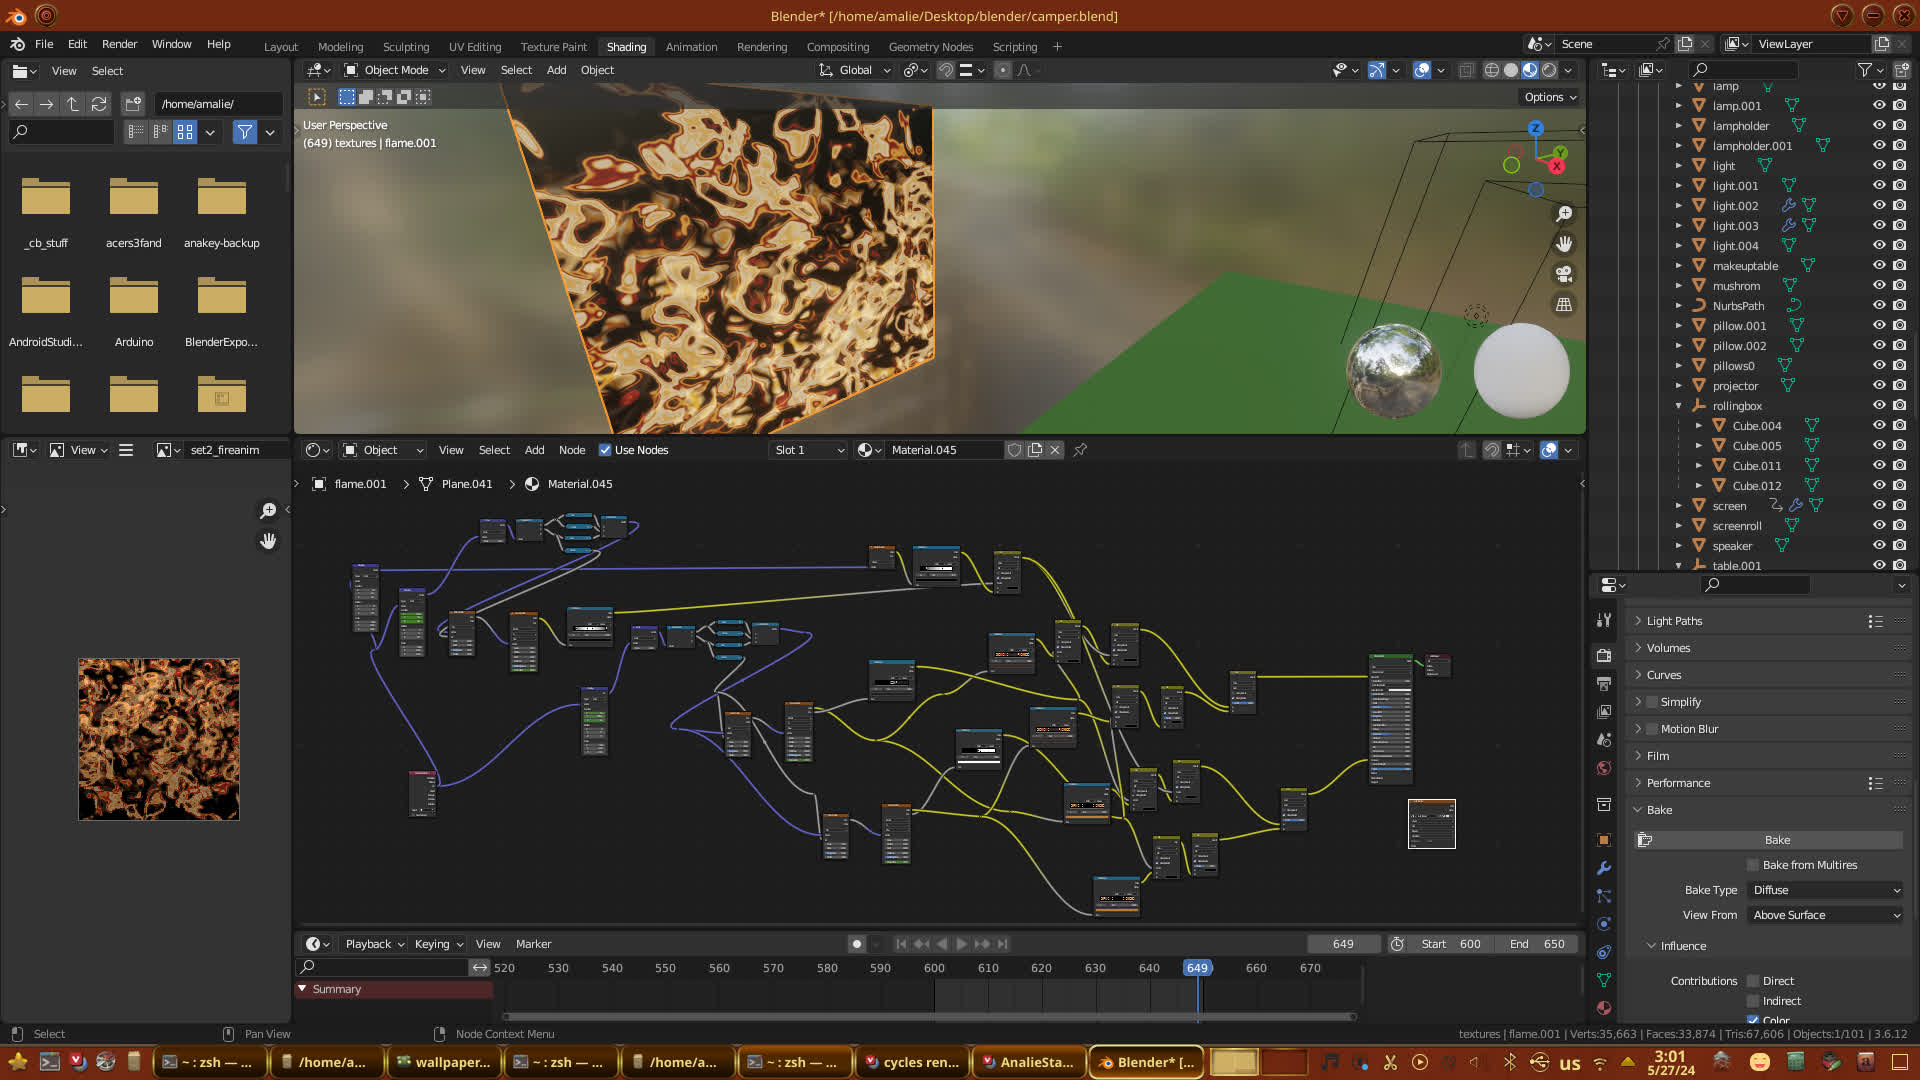This screenshot has width=1920, height=1080.
Task: Switch to orthographic grid view icon
Action: click(x=1564, y=304)
